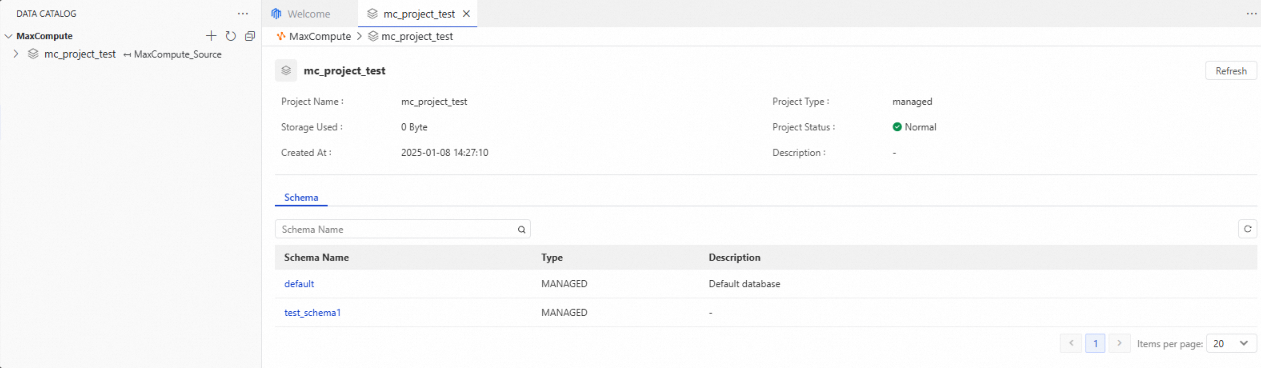Click 'Default database' description cell

coord(744,284)
